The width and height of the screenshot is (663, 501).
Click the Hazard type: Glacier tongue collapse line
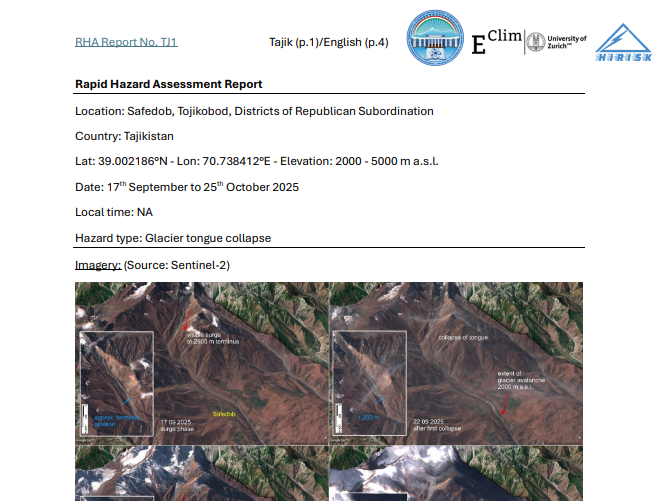coord(173,238)
